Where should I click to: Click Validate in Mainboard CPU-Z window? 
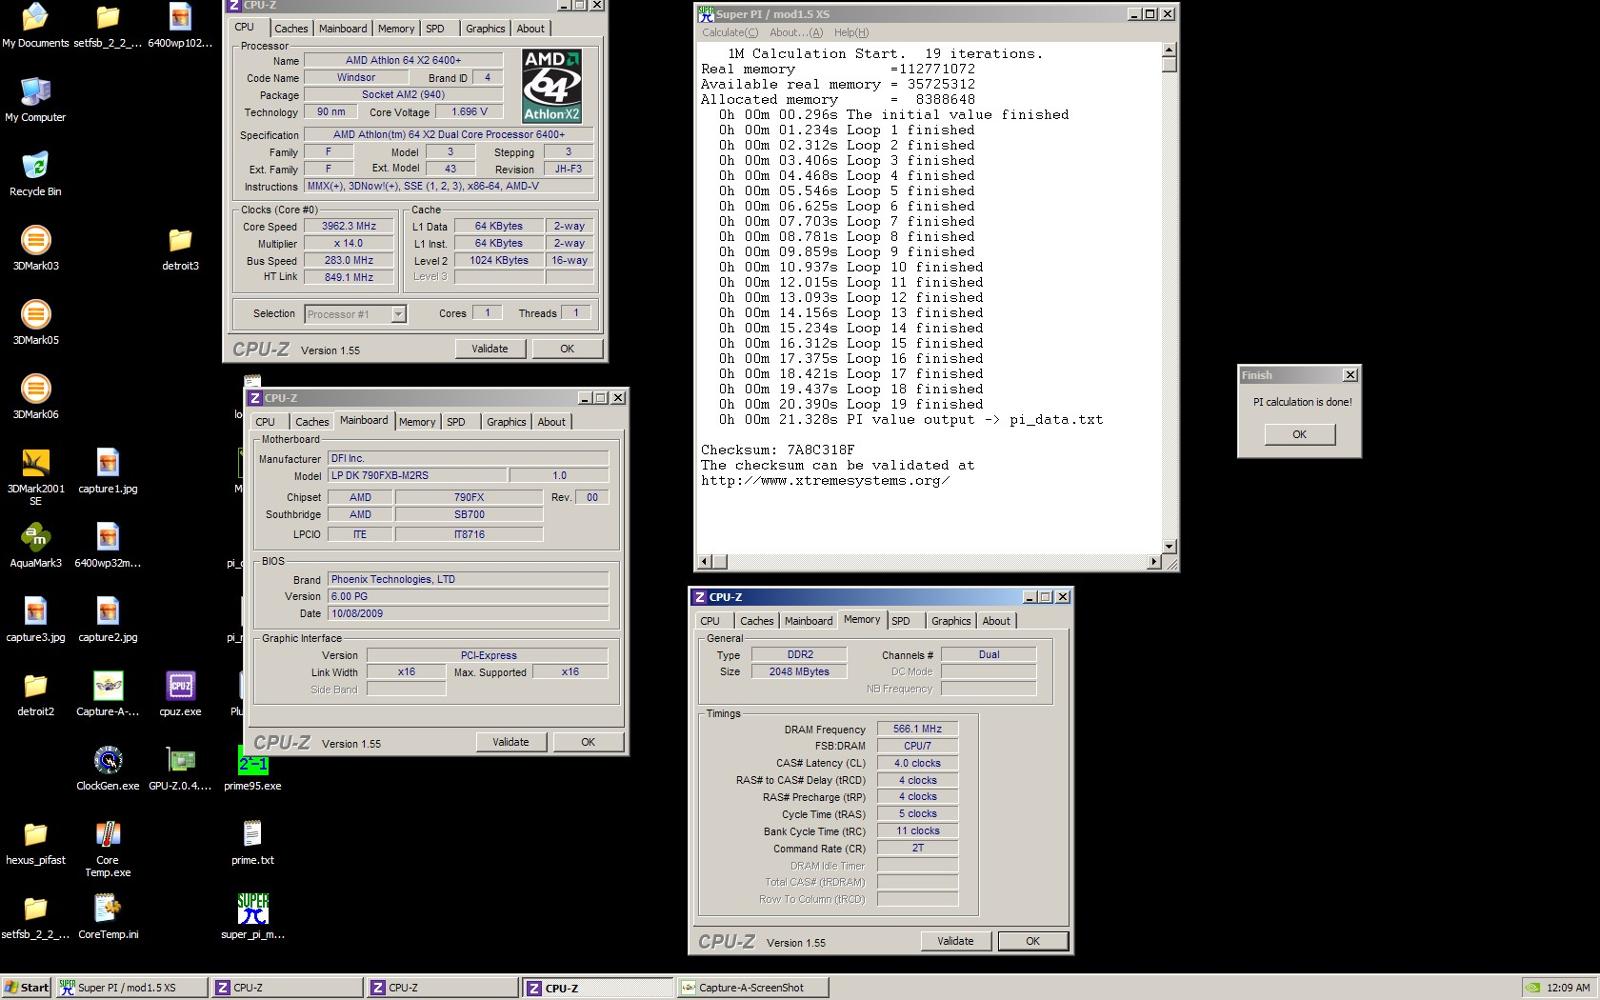(x=511, y=741)
